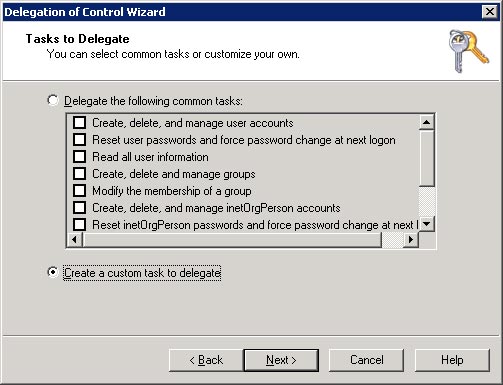Click the horizontal scroll right arrow

(x=411, y=239)
